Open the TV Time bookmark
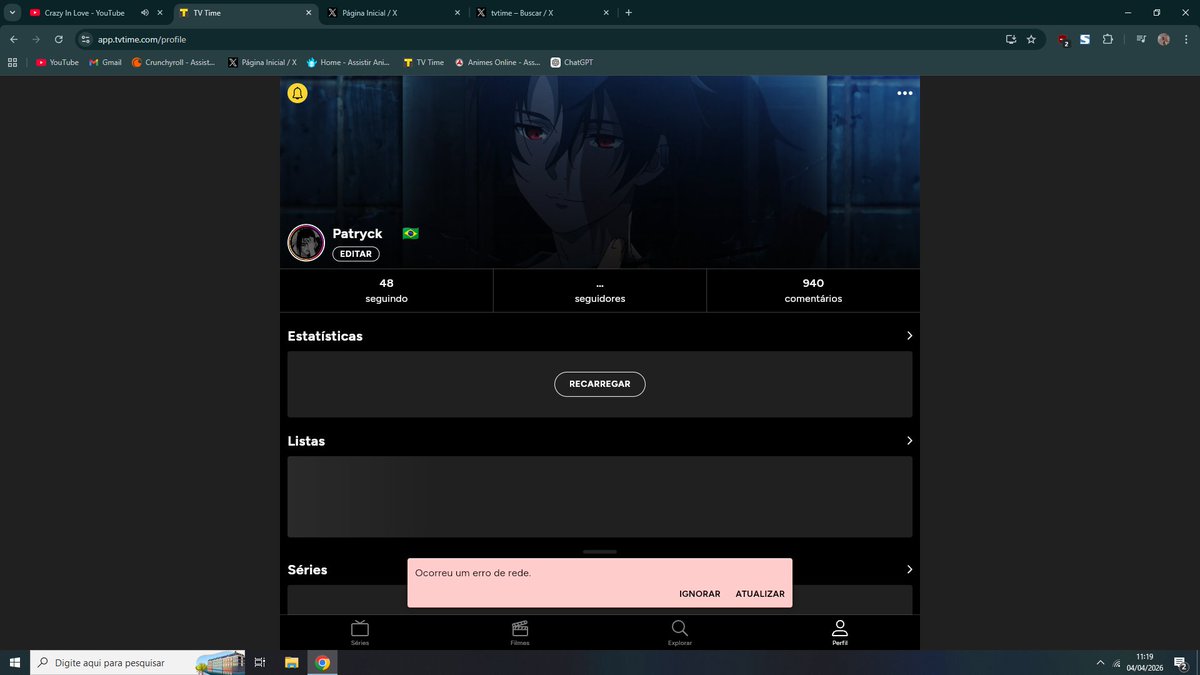Screen dimensions: 1200x675 pos(424,62)
